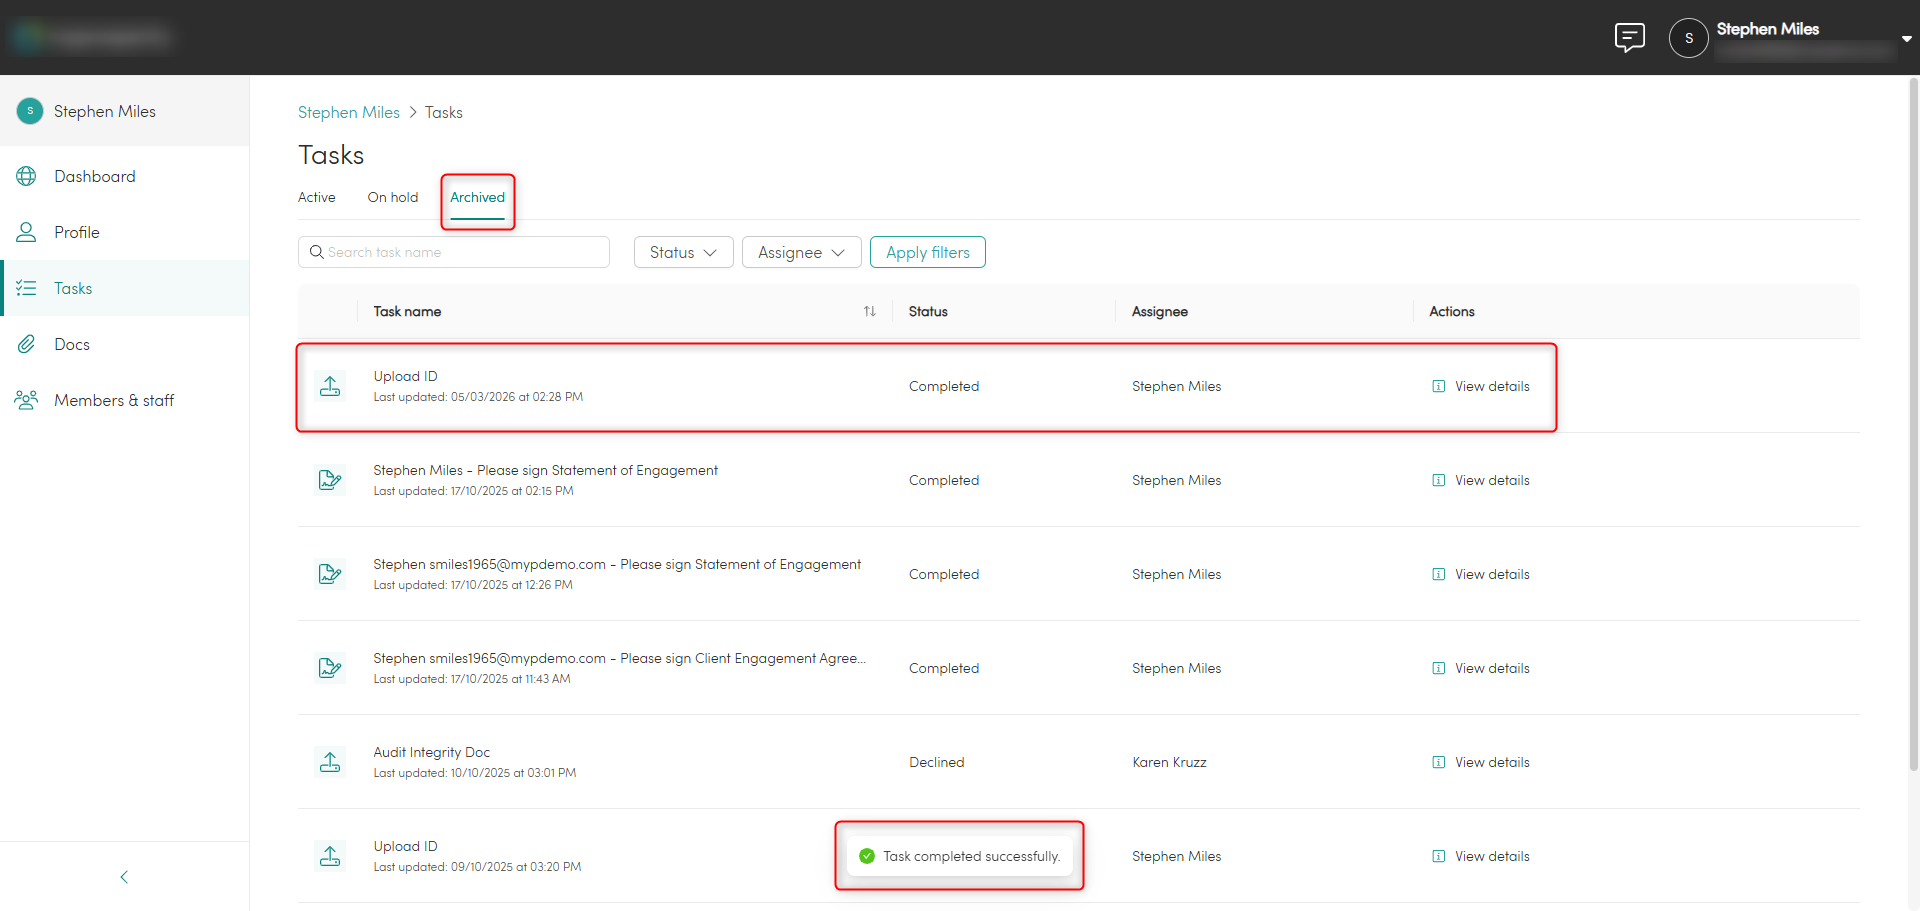Click sign icon for Client Engagement task

point(330,668)
